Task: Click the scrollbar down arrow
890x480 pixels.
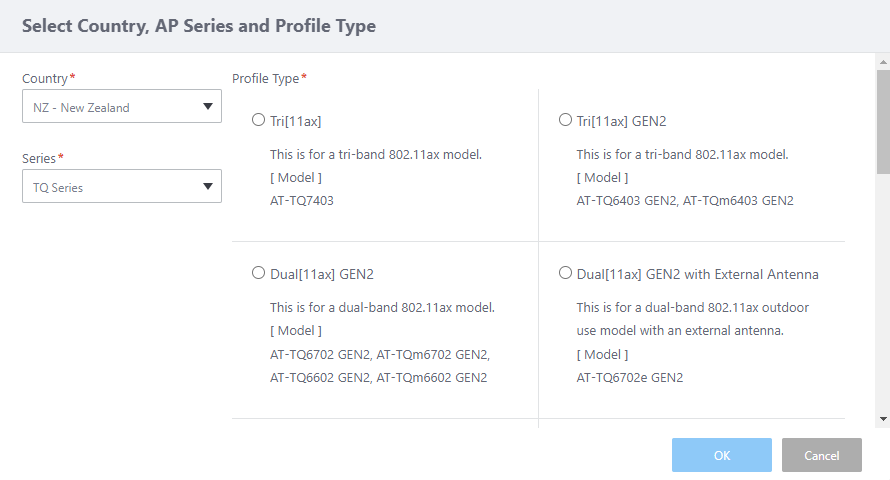Action: click(882, 419)
